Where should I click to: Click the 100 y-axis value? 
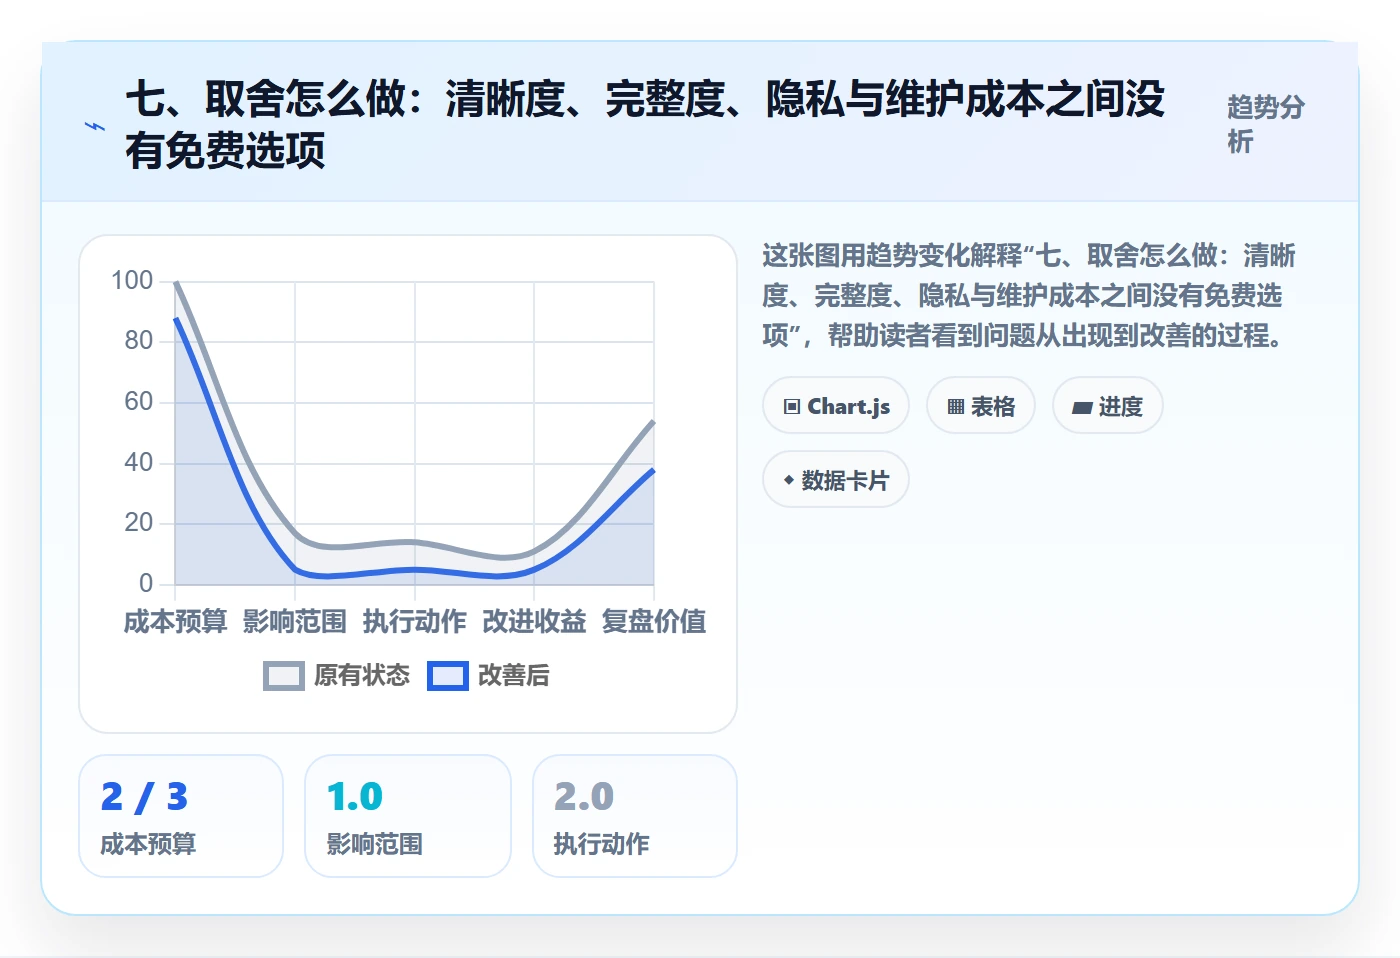[132, 281]
